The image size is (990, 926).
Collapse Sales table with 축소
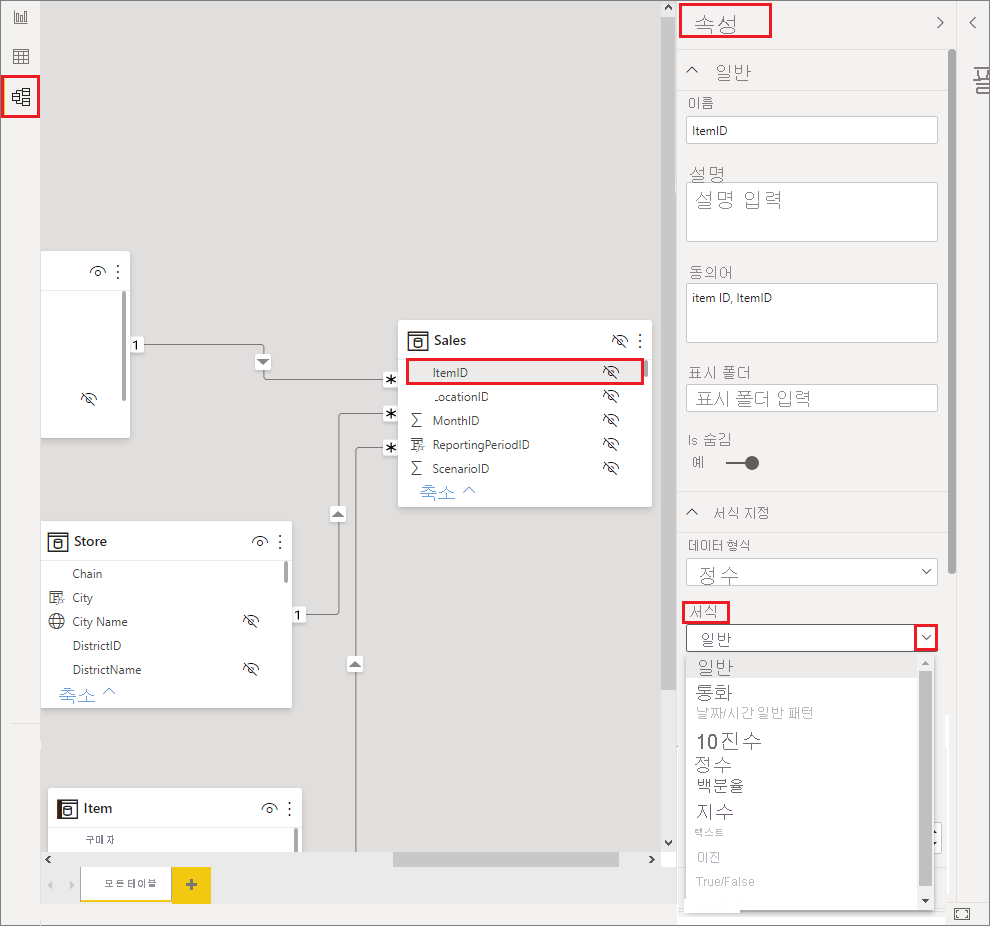tap(448, 492)
